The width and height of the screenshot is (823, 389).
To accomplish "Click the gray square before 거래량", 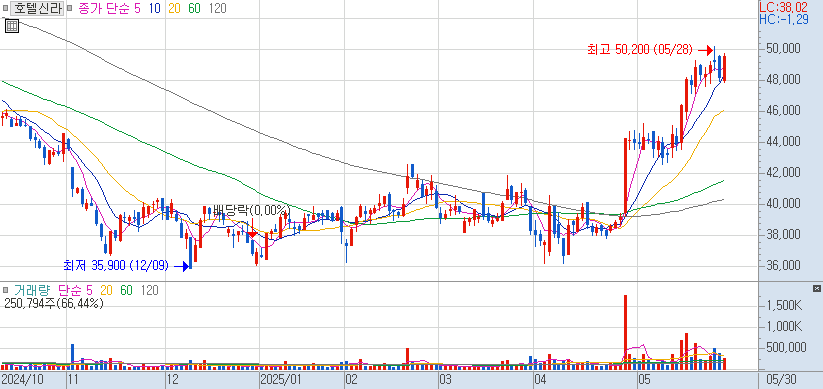I will coord(5,290).
